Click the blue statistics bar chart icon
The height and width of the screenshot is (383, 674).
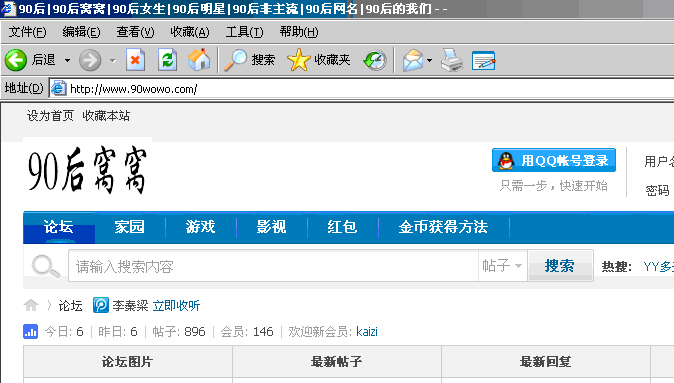(x=31, y=331)
